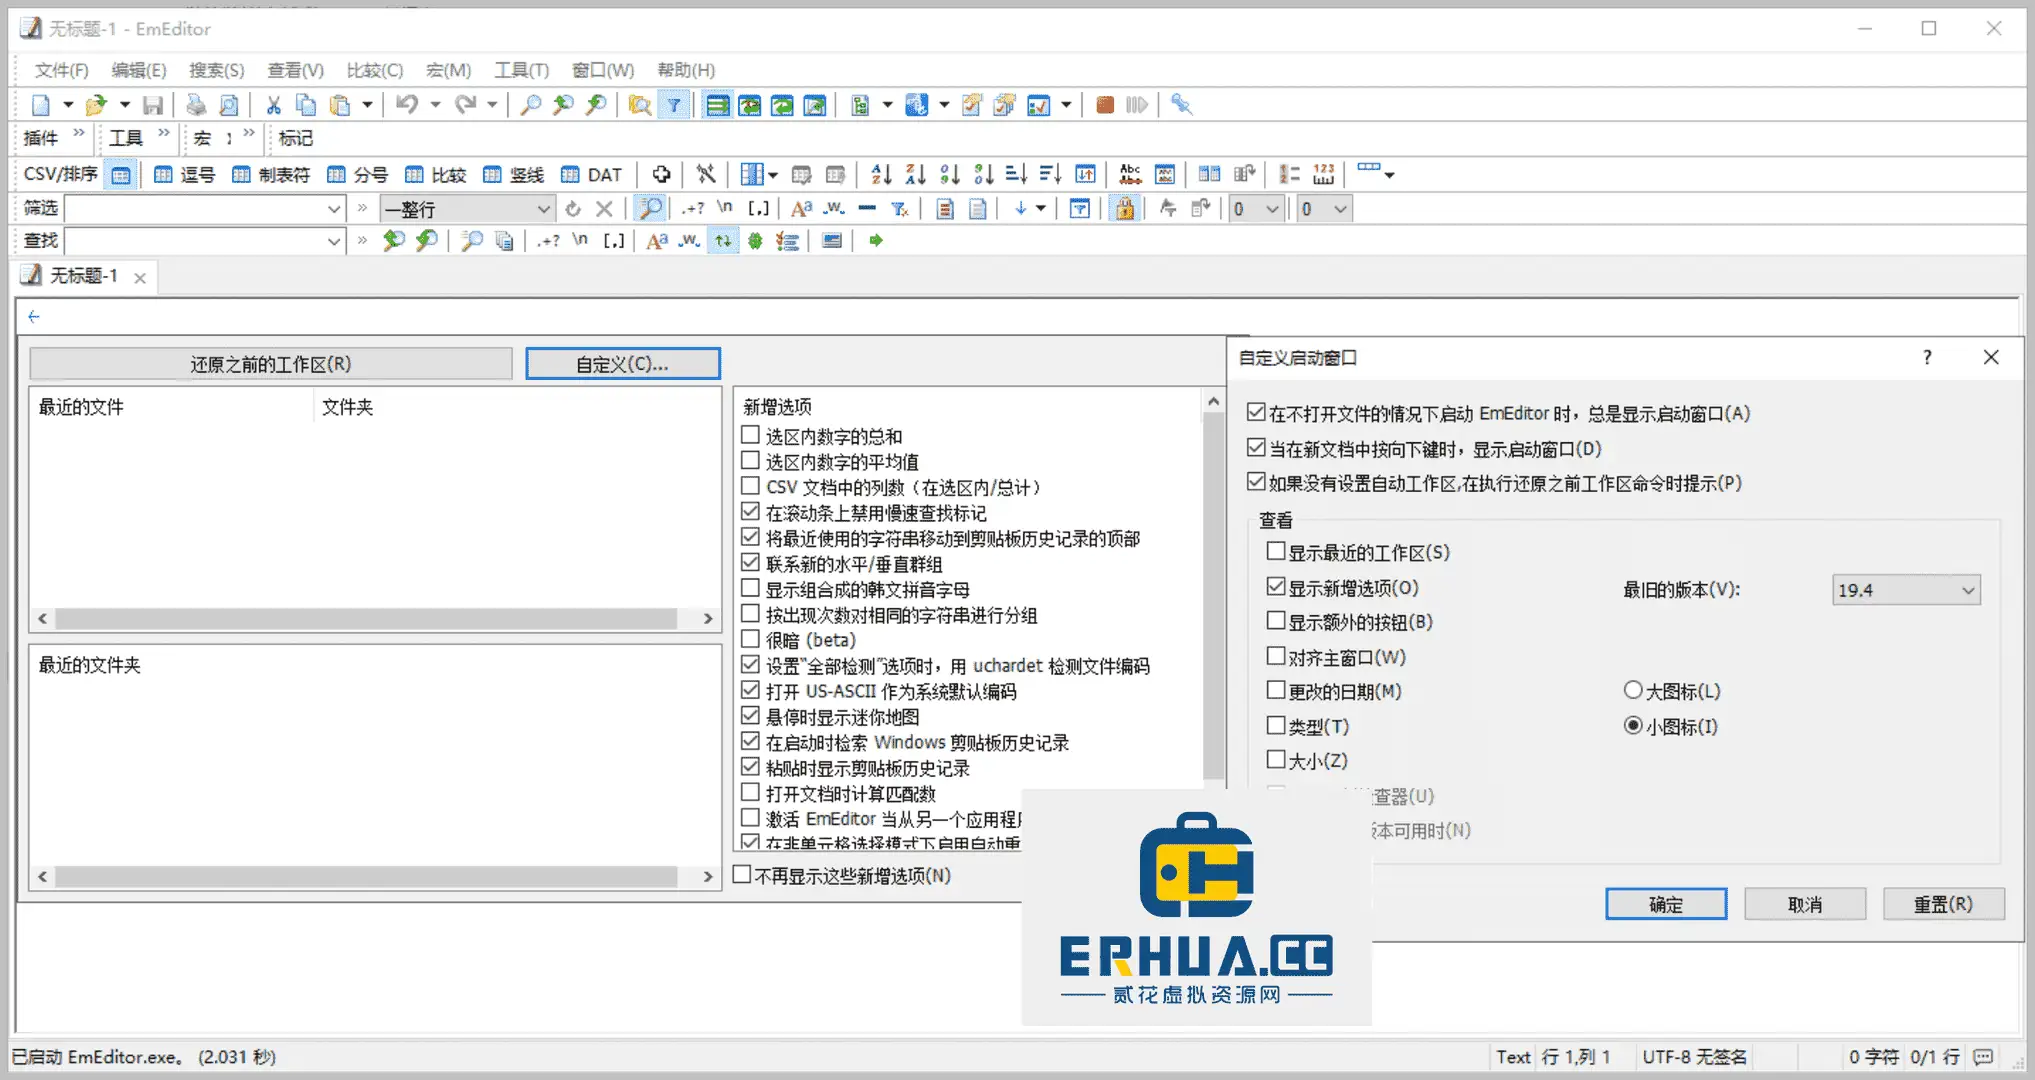Check 选区内数字的总和 option
The height and width of the screenshot is (1080, 2035).
(x=750, y=435)
